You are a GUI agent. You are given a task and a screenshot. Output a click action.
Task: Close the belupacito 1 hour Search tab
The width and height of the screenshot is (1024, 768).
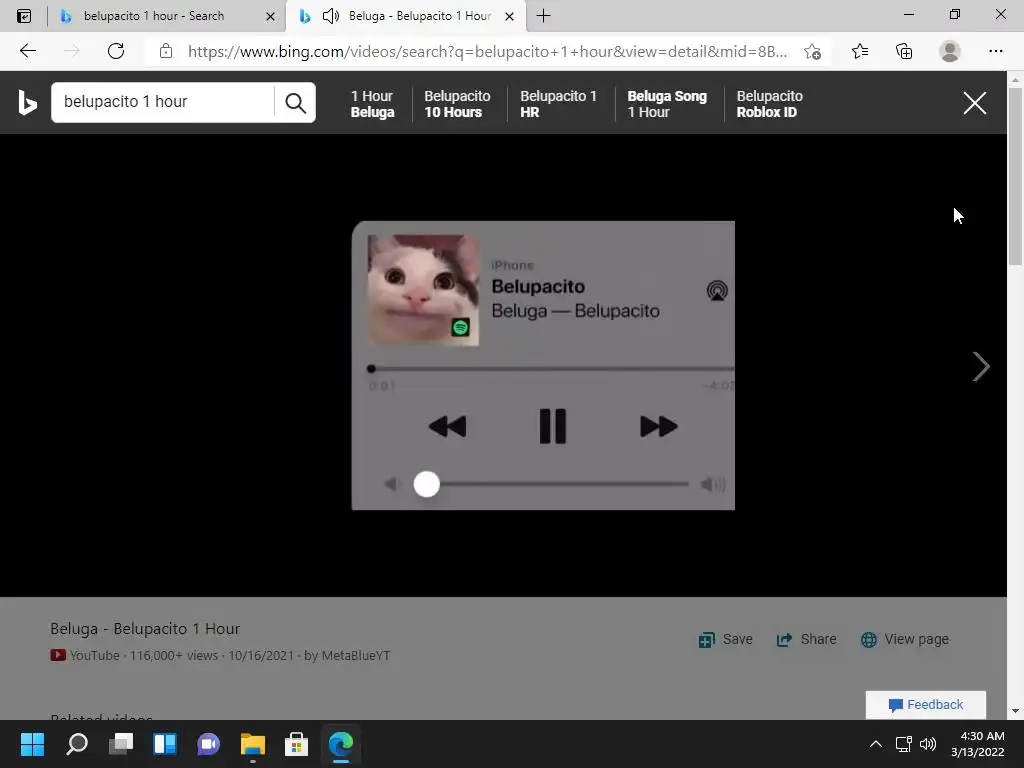[270, 16]
